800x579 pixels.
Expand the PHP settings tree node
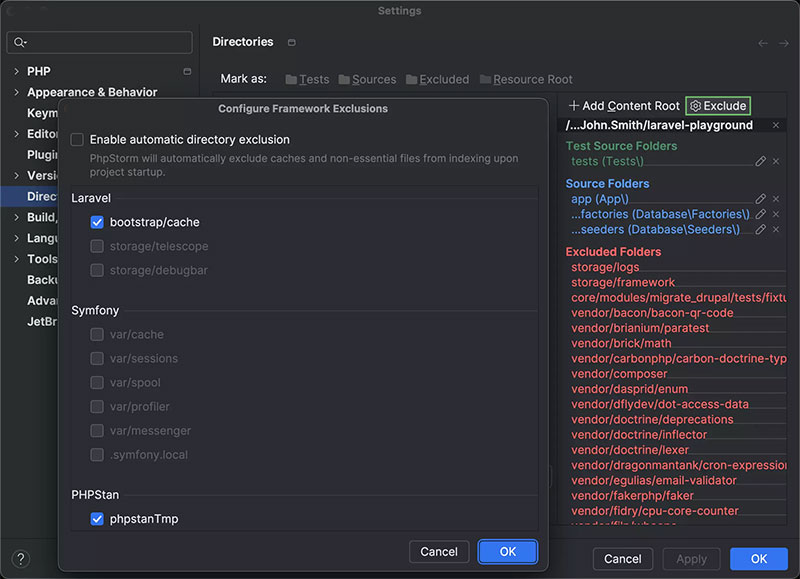point(16,71)
